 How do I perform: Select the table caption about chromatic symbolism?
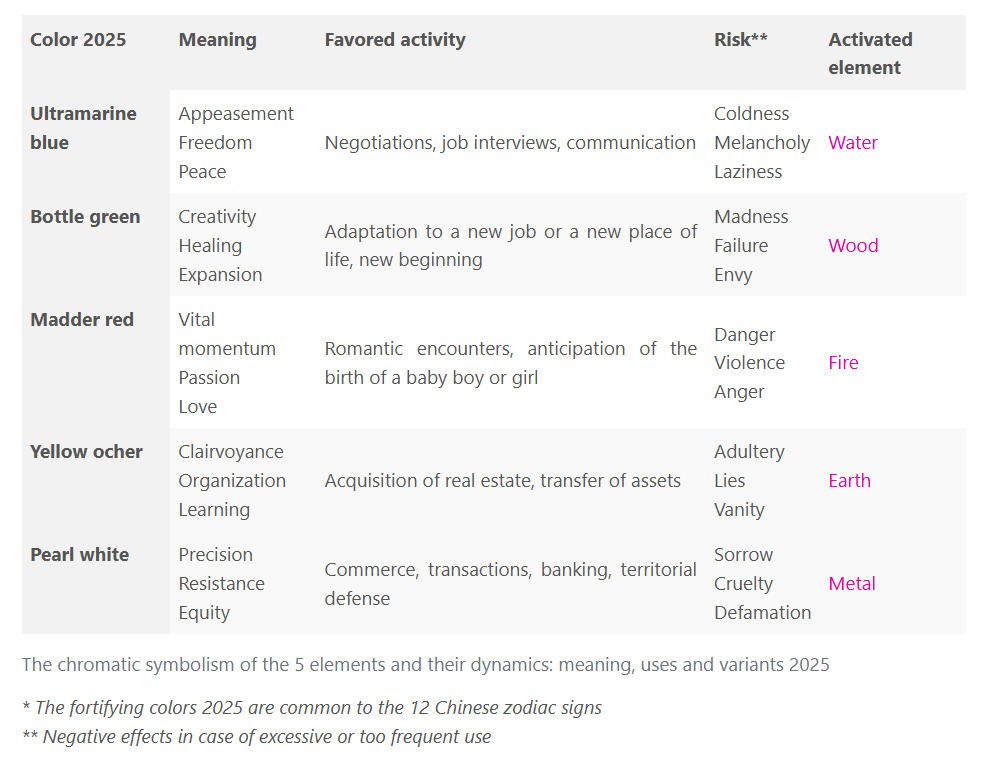pyautogui.click(x=426, y=665)
